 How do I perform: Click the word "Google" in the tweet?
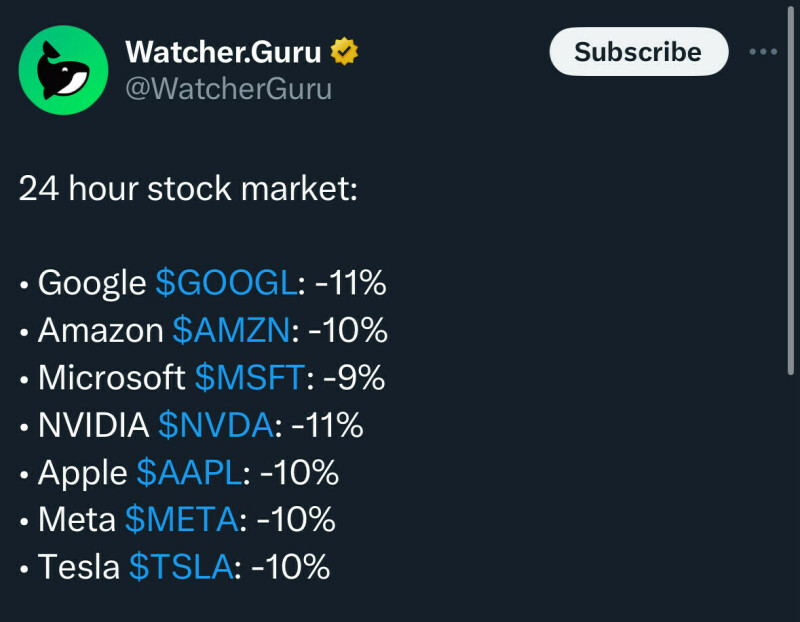tap(92, 283)
